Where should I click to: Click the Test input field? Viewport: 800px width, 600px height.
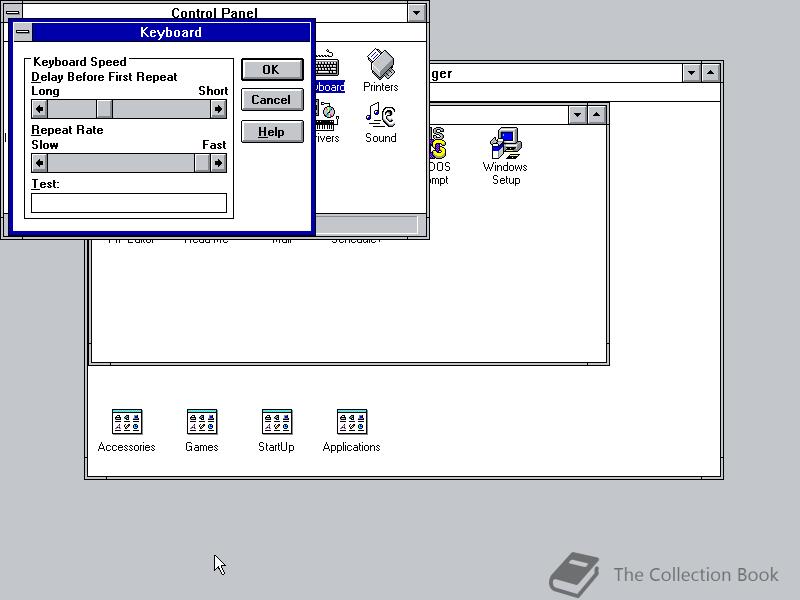(x=129, y=203)
